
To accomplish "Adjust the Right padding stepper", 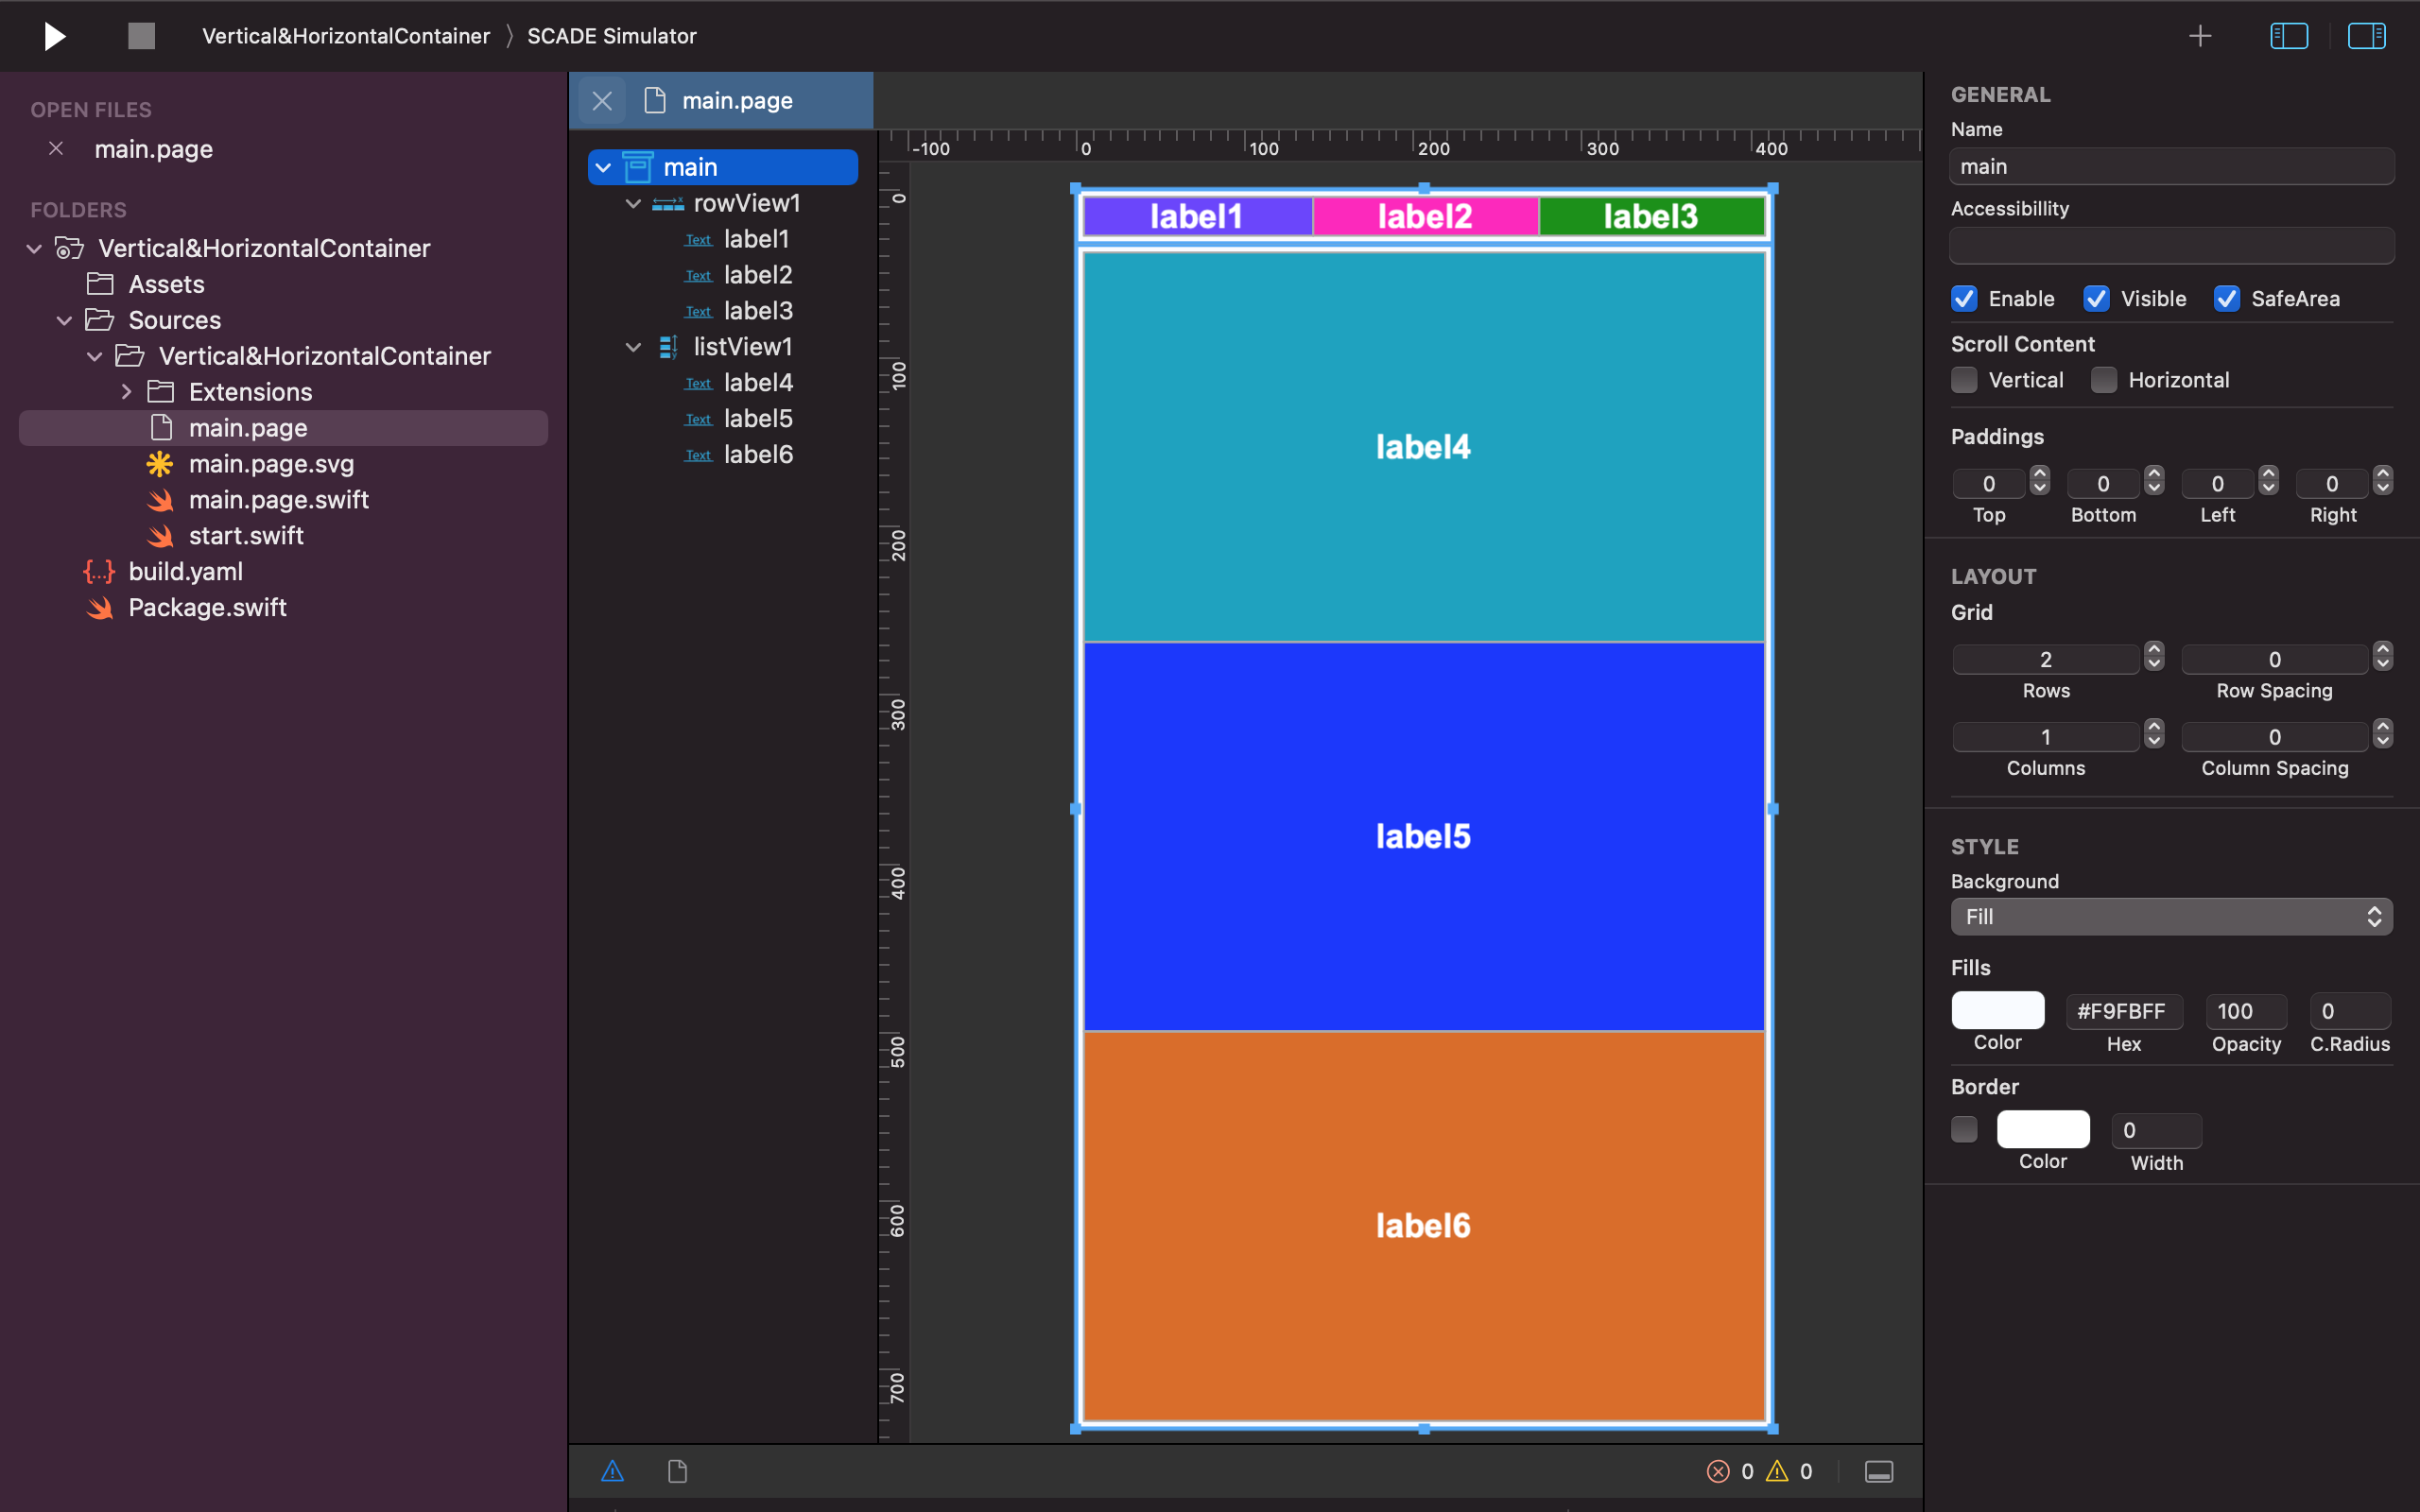I will (2383, 482).
